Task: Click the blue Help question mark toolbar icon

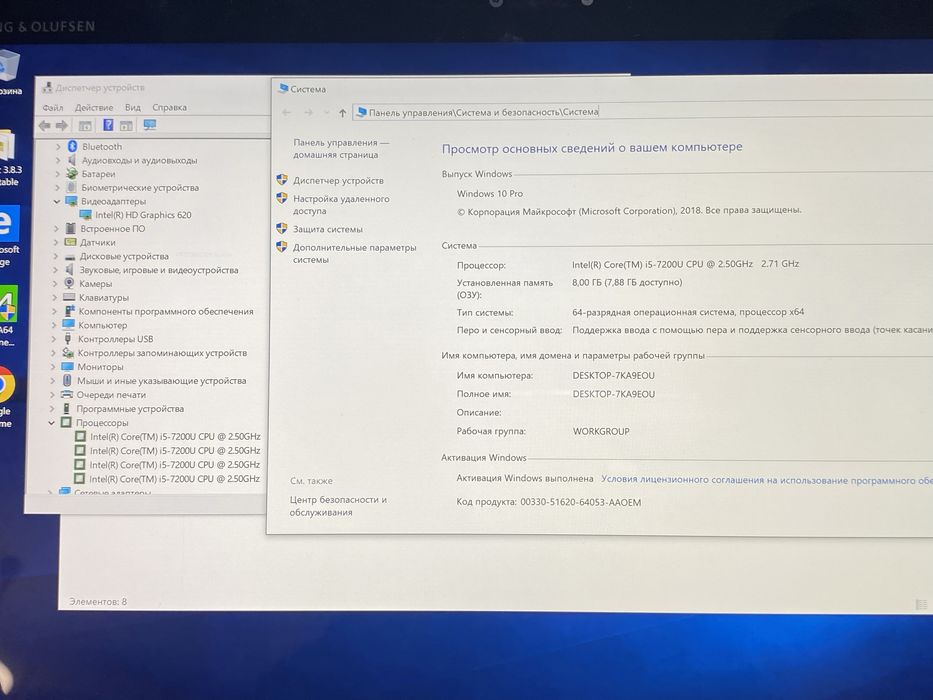Action: [108, 125]
